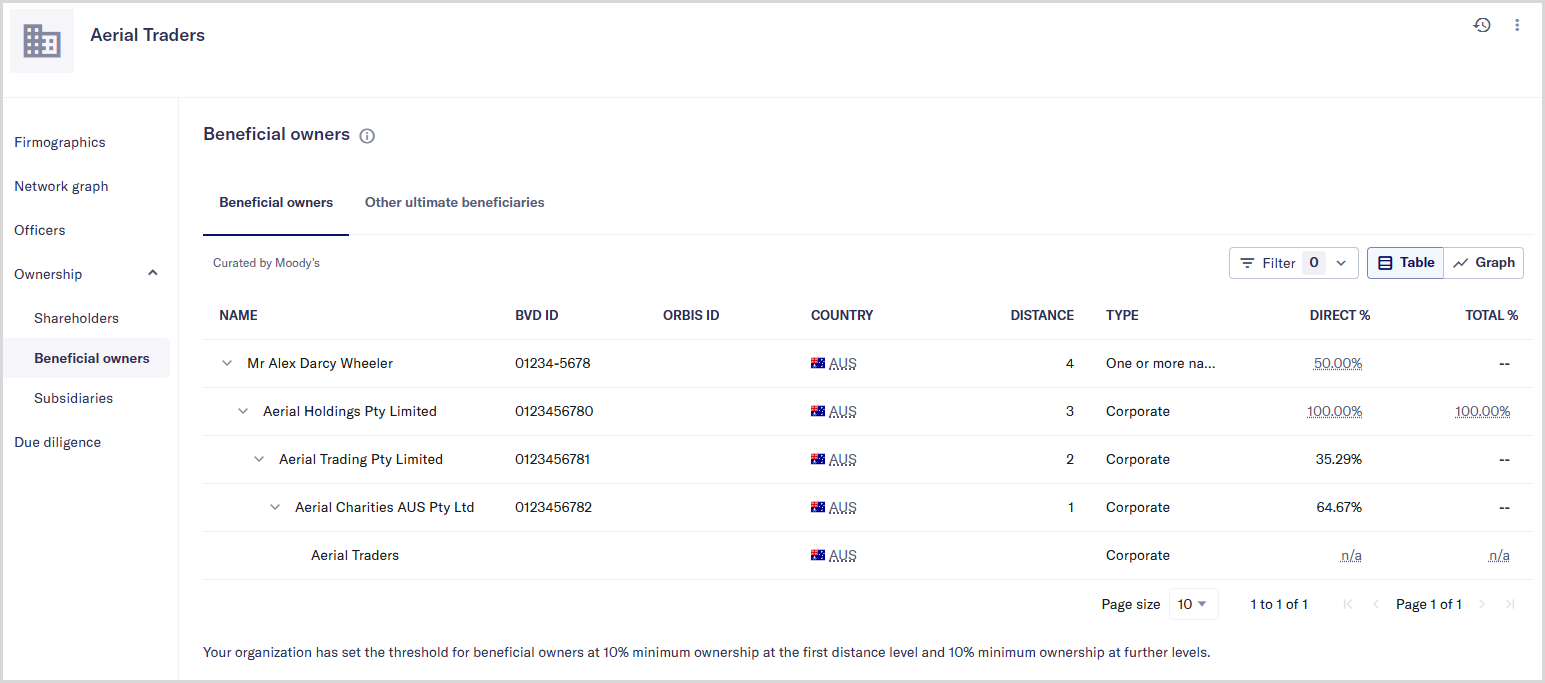This screenshot has height=683, width=1545.
Task: Go to previous page arrow
Action: [x=1376, y=604]
